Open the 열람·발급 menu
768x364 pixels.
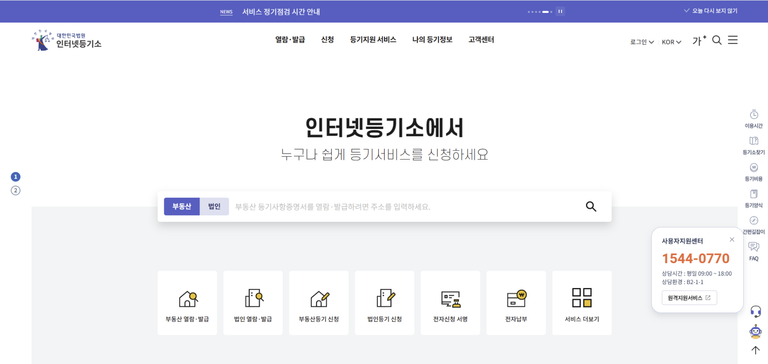tap(290, 40)
